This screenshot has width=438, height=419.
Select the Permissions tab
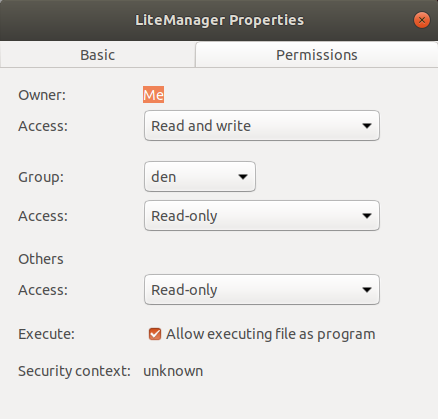click(317, 55)
